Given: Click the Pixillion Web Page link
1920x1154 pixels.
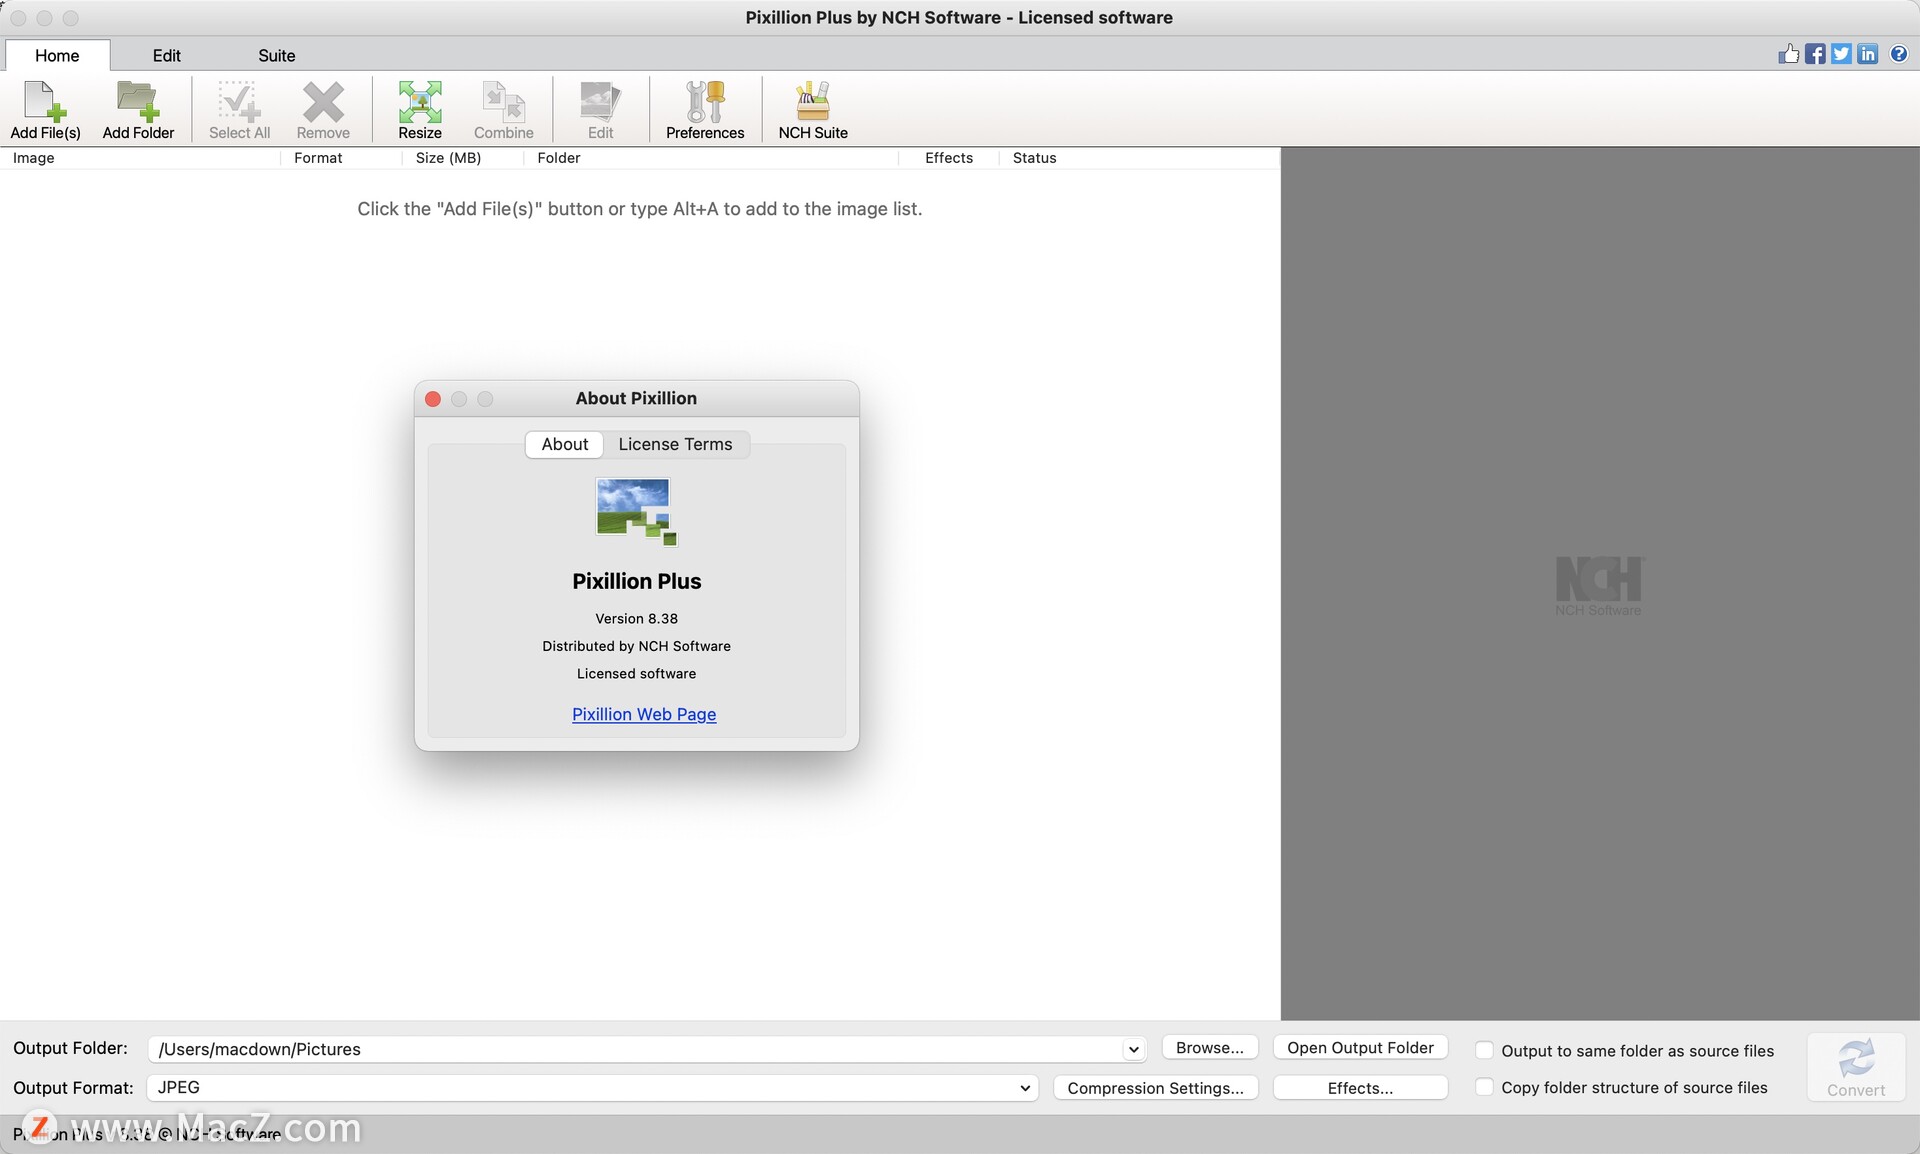Looking at the screenshot, I should click(643, 712).
